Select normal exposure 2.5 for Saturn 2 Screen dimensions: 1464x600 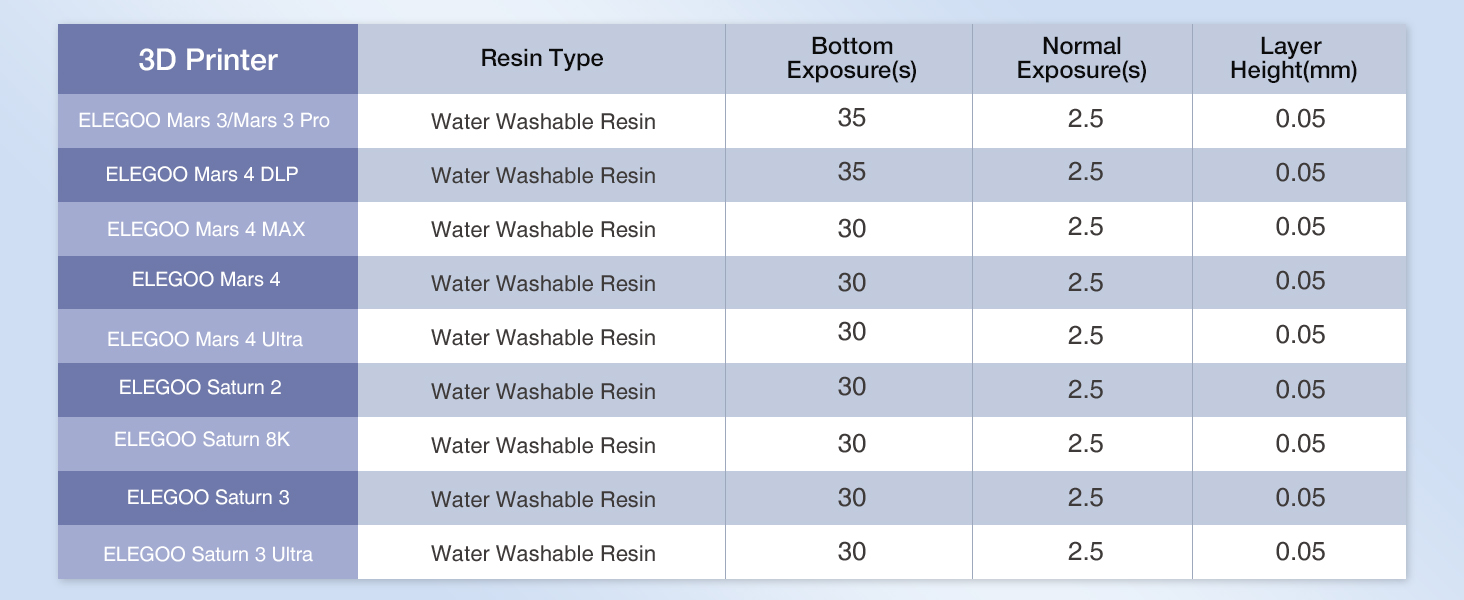tap(1085, 389)
